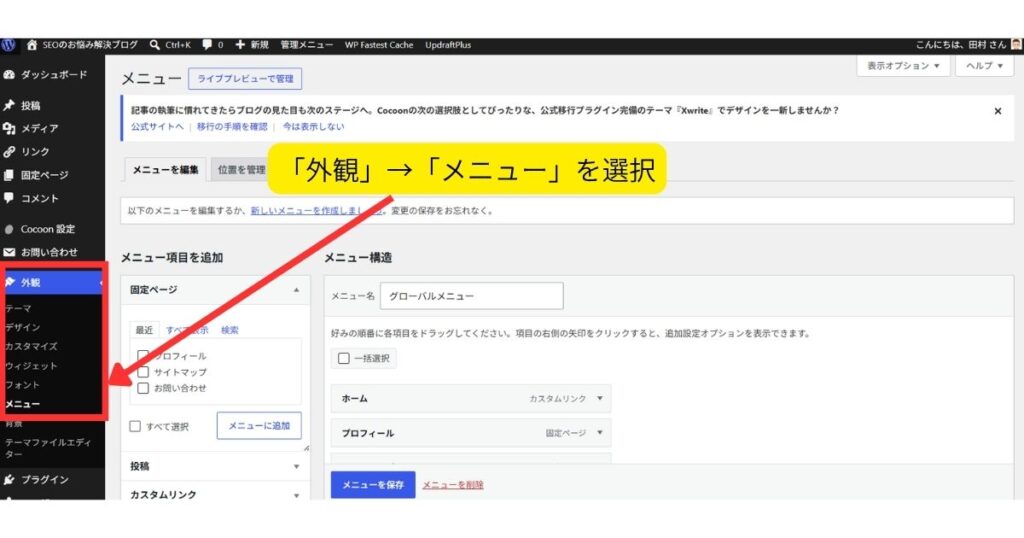
Task: Click the 新しいメニューを作成しましょう link
Action: (x=316, y=211)
